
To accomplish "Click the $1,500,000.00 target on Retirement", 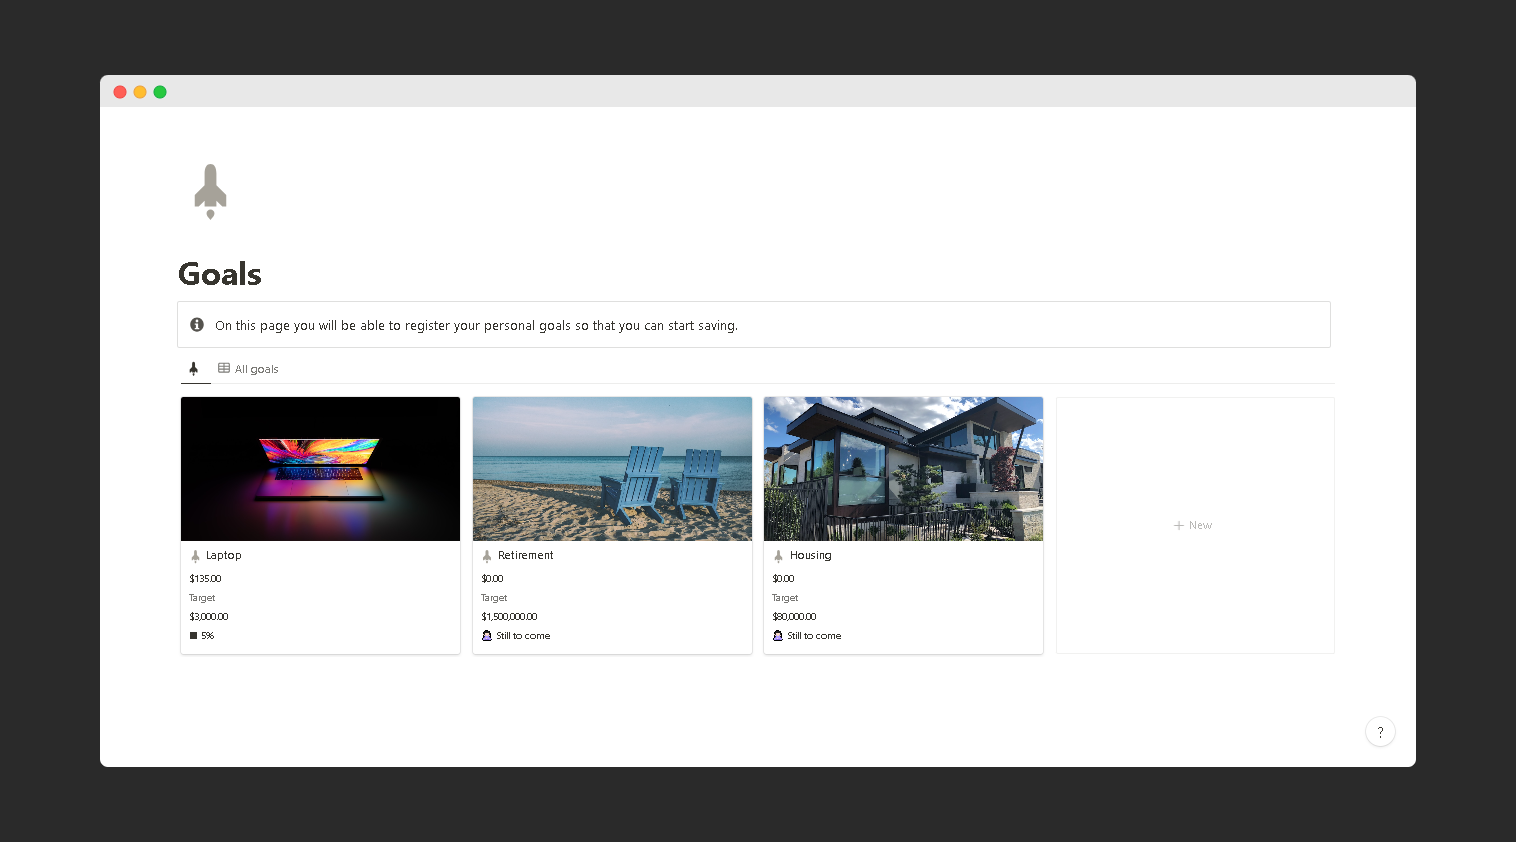I will (x=509, y=616).
